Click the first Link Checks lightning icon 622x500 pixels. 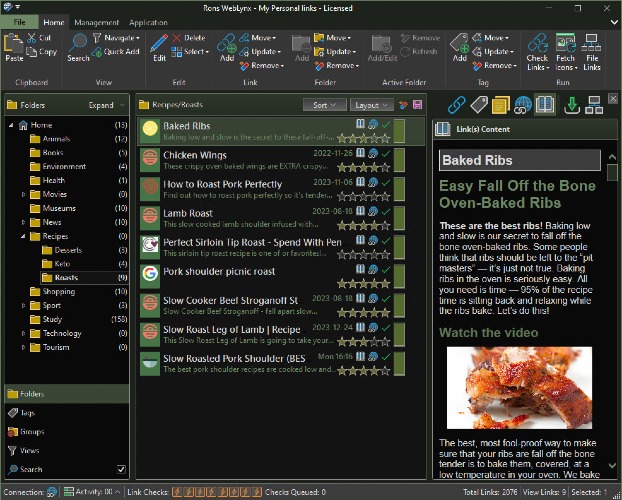[177, 492]
